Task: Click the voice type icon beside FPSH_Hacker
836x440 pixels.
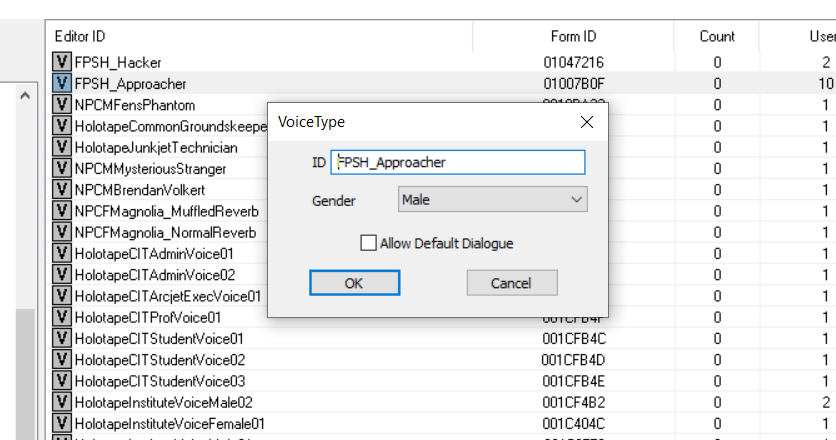Action: (x=62, y=62)
